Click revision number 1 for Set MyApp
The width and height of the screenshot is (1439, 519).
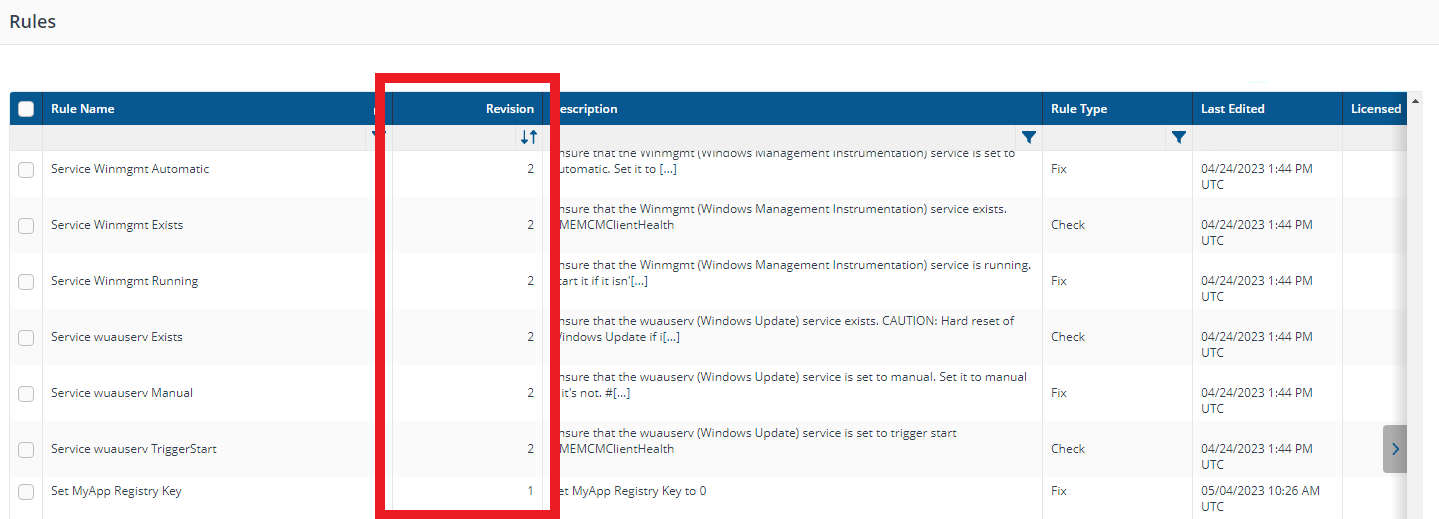pos(530,491)
